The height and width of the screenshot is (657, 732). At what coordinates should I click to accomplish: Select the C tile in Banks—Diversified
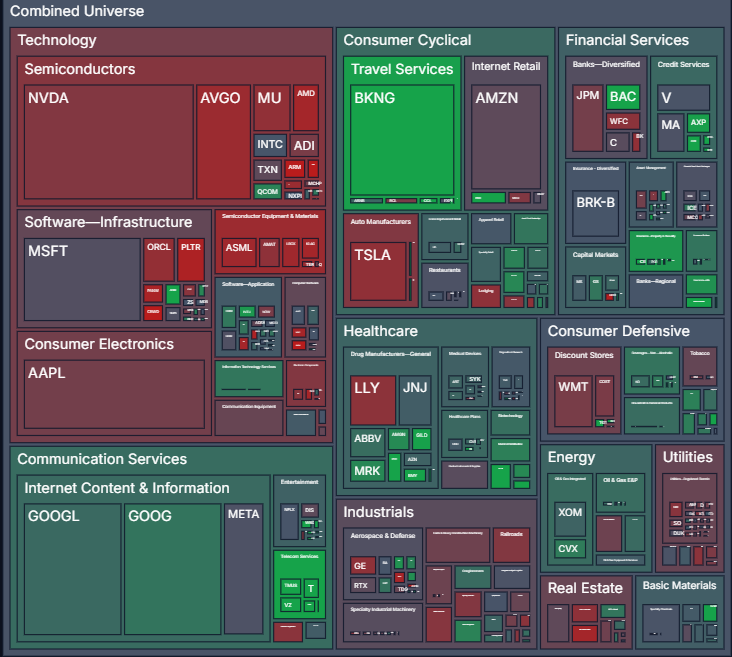[618, 142]
